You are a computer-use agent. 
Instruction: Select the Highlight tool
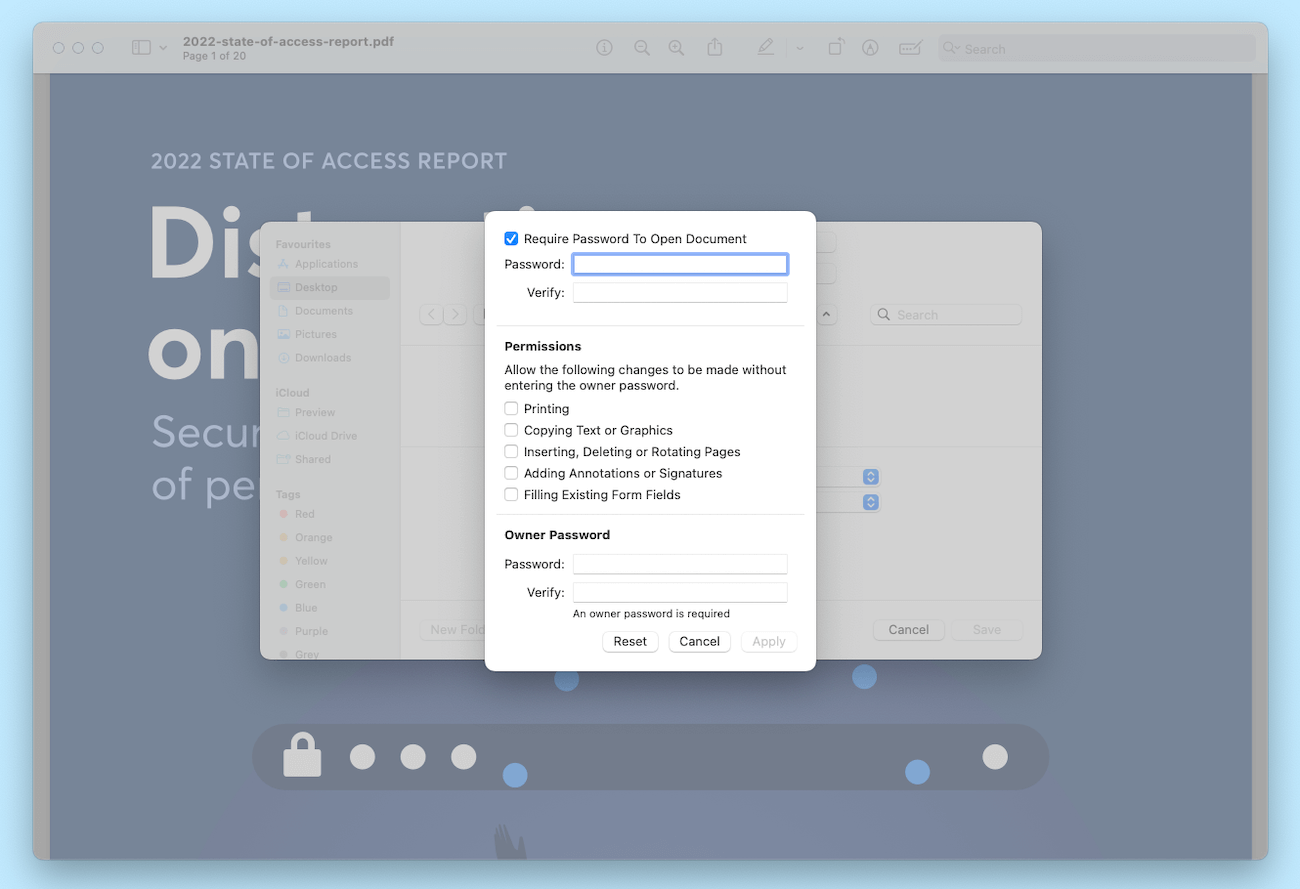click(x=765, y=47)
